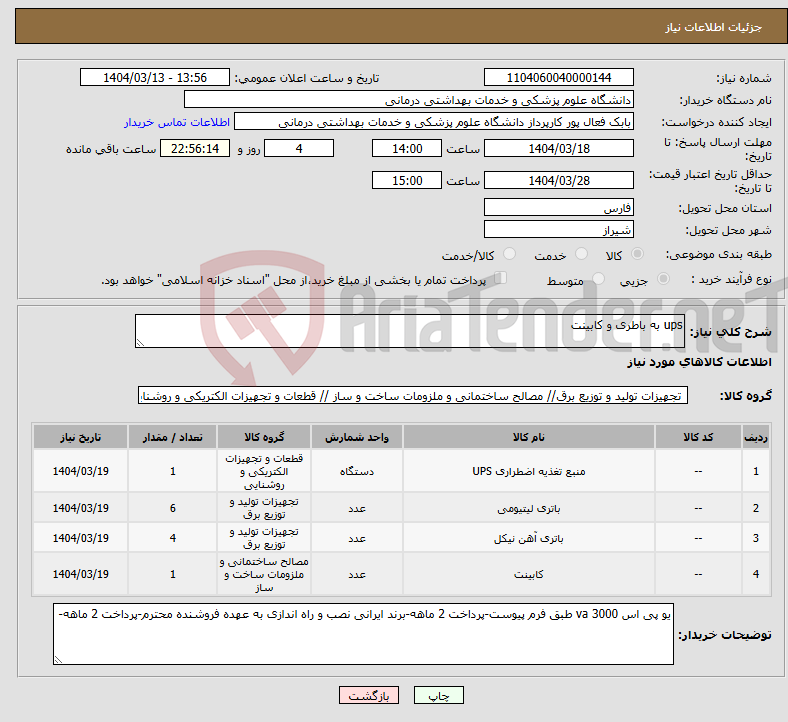Select the کابینت item name cell
The height and width of the screenshot is (722, 788).
529,574
